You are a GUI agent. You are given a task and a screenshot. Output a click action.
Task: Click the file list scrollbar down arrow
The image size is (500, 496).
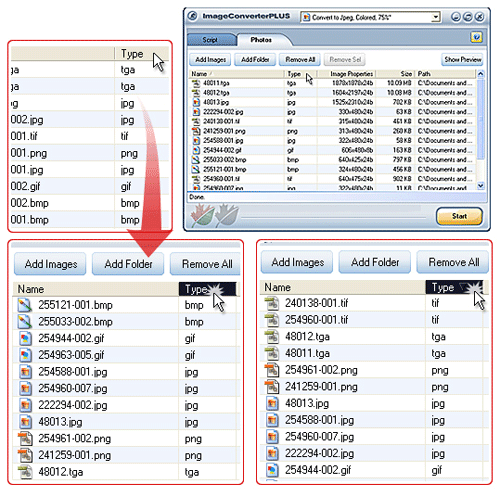(x=480, y=186)
